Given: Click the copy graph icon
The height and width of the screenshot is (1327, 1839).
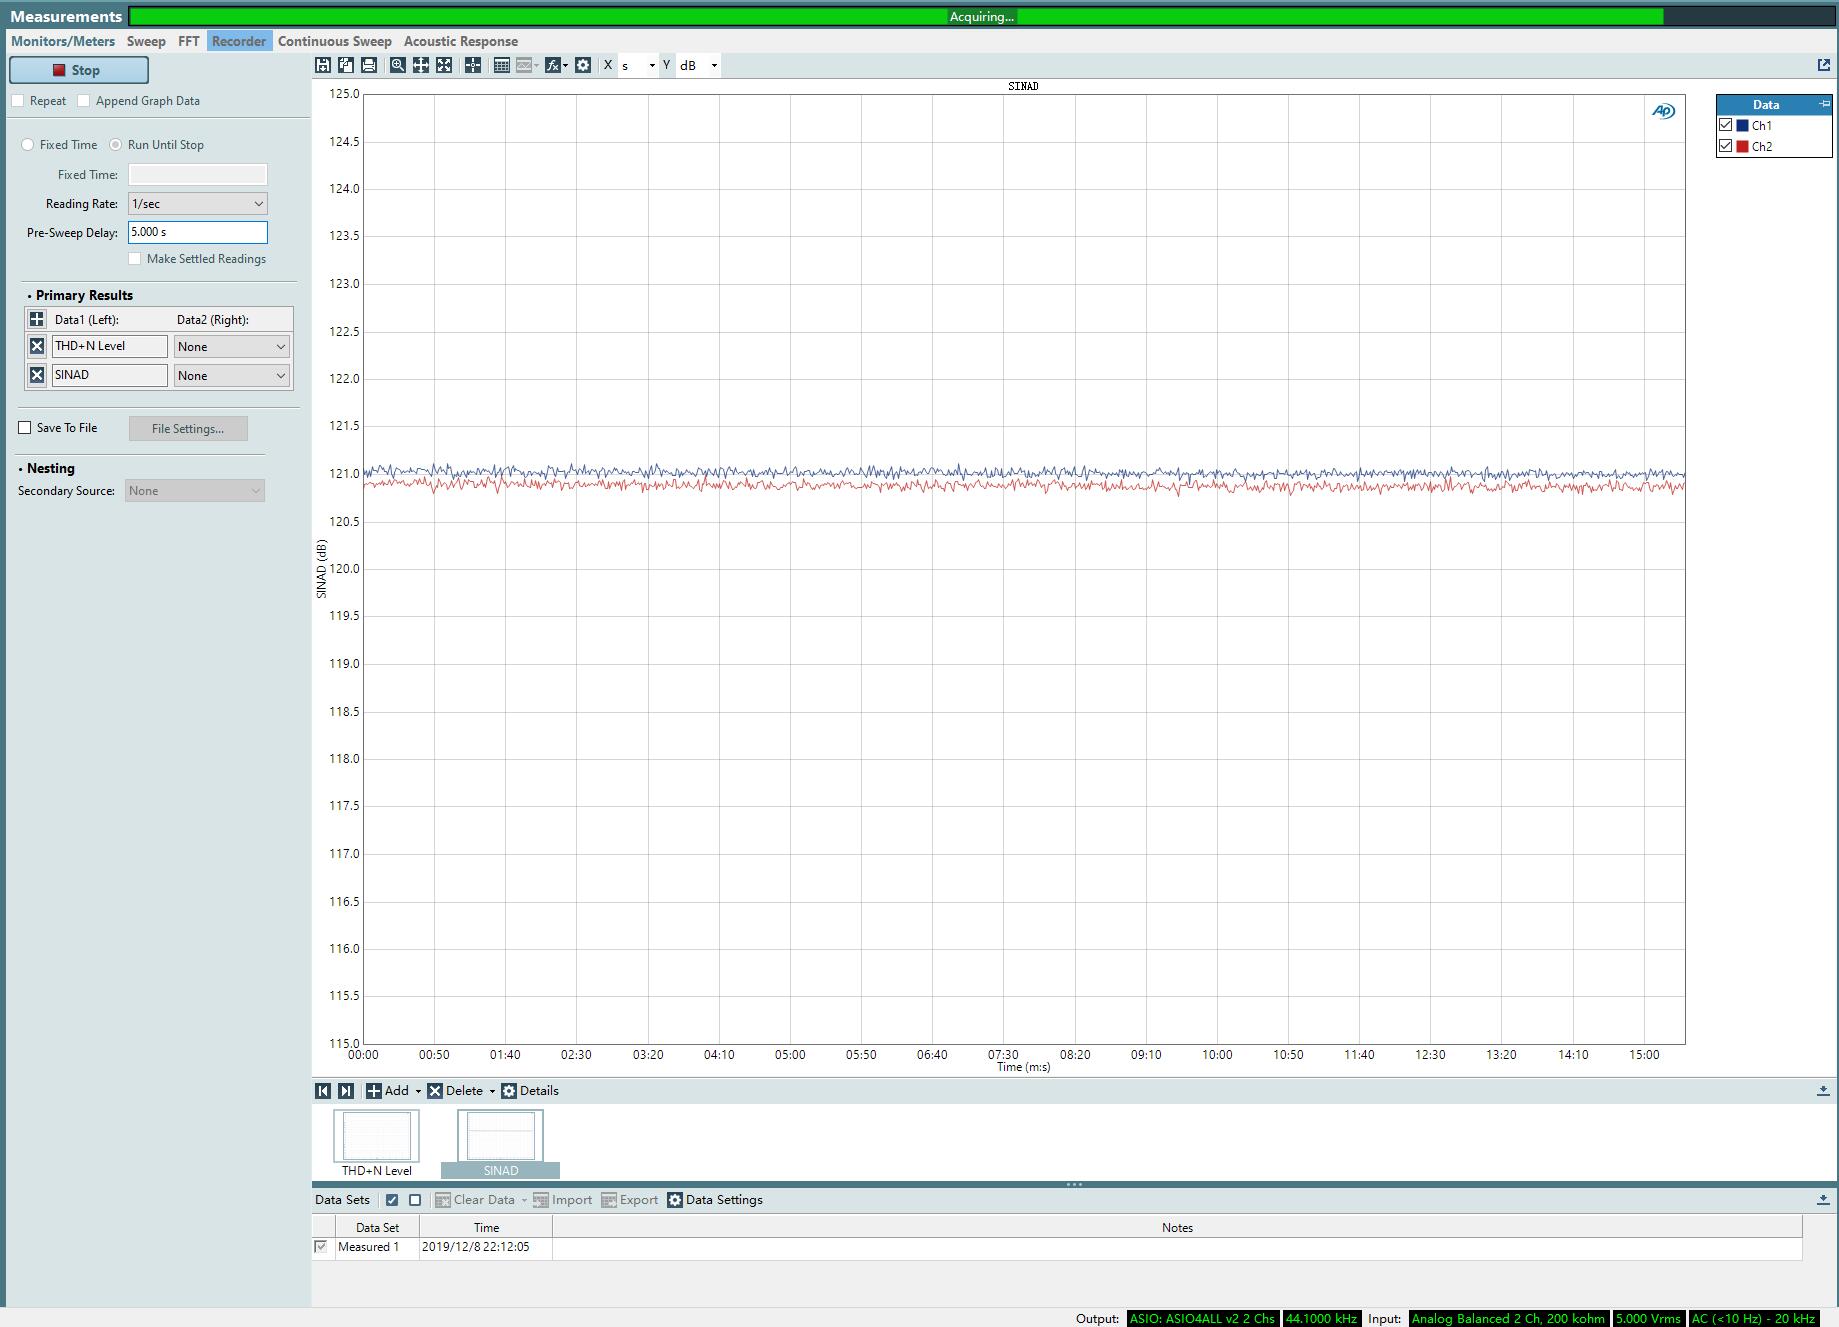Looking at the screenshot, I should pos(346,65).
